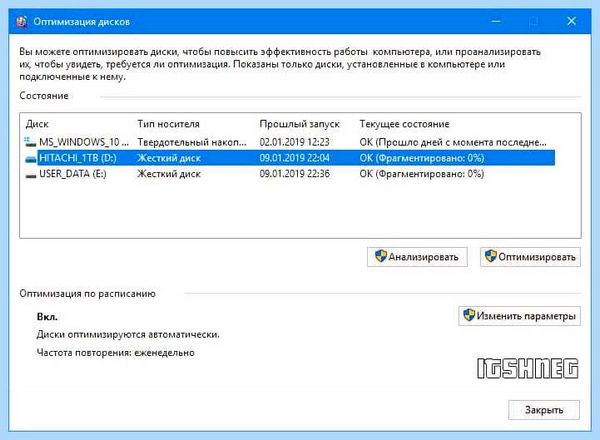Image resolution: width=600 pixels, height=440 pixels.
Task: Click the Оптимизировать button
Action: (x=530, y=257)
